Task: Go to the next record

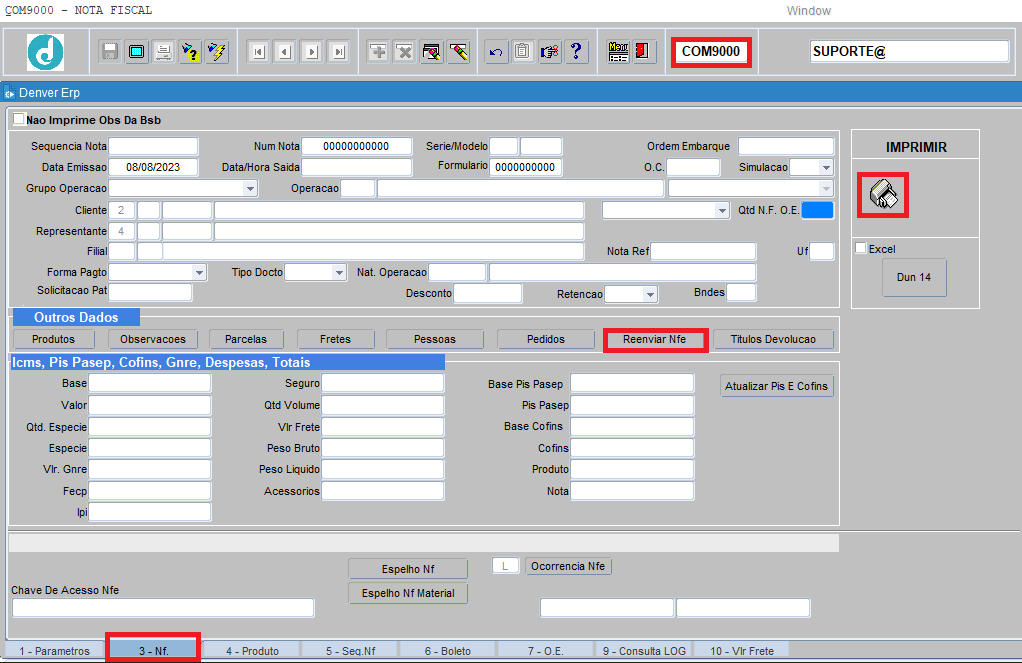Action: [x=312, y=52]
